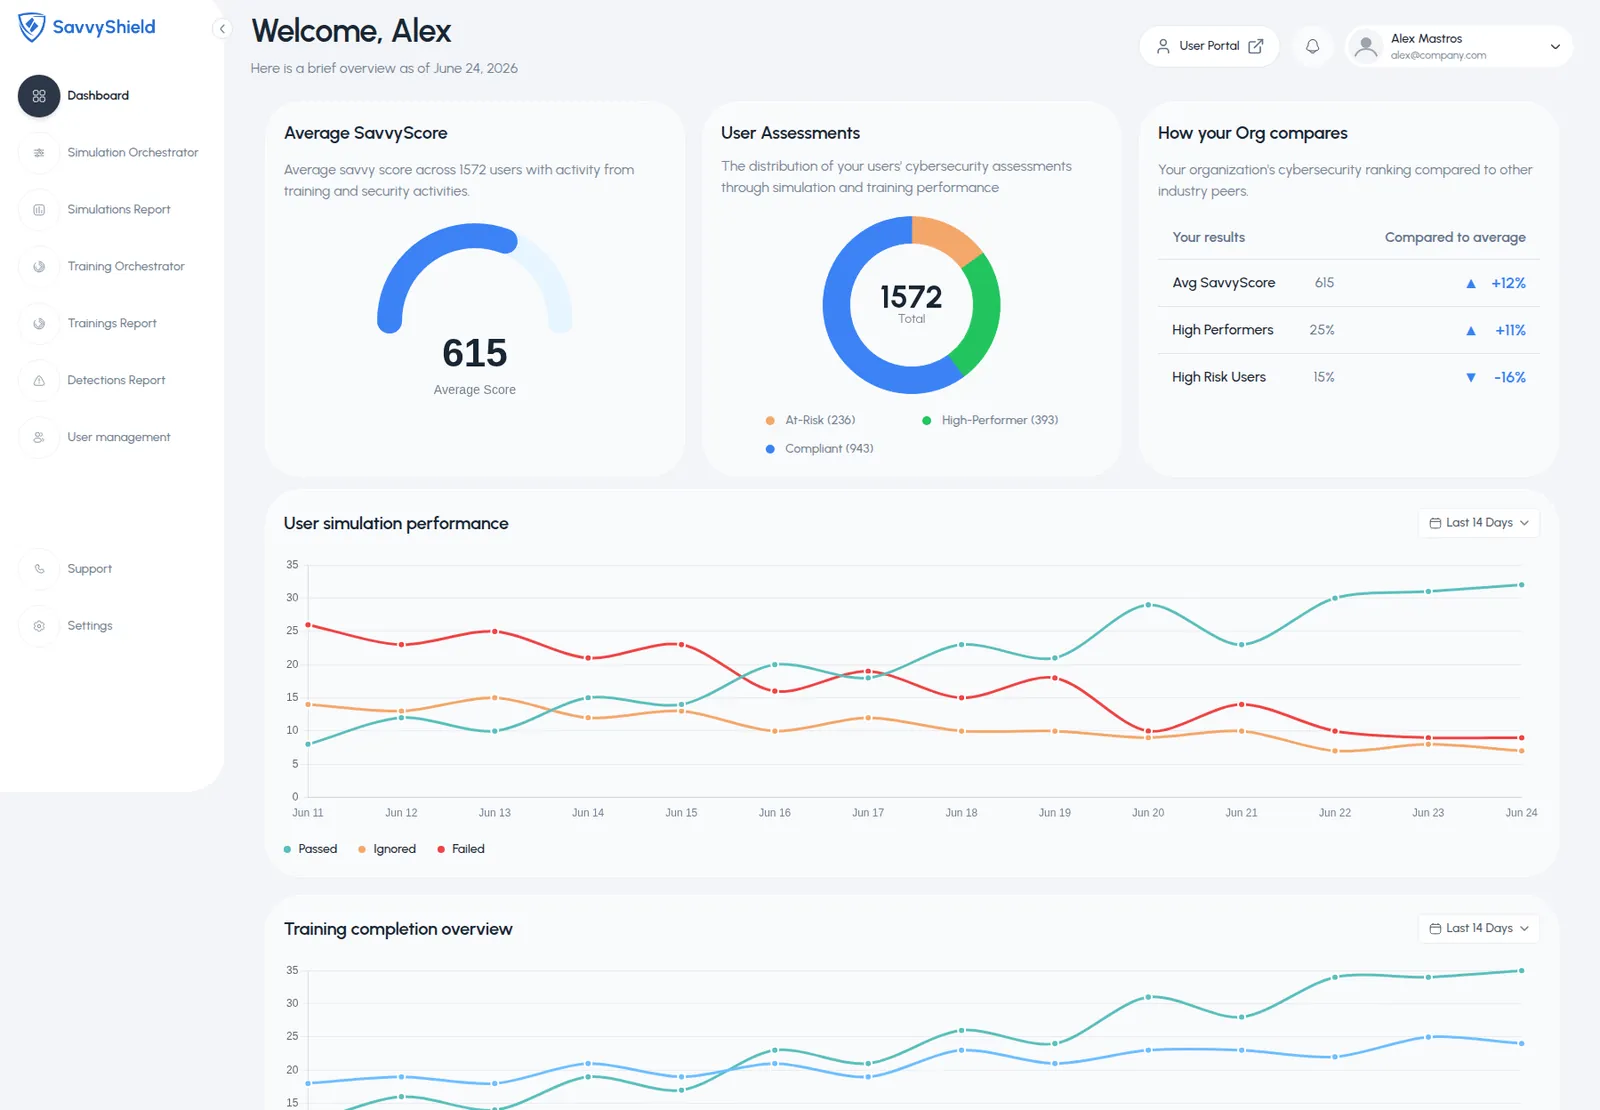Toggle the Compliant (943) legend entry

[819, 449]
